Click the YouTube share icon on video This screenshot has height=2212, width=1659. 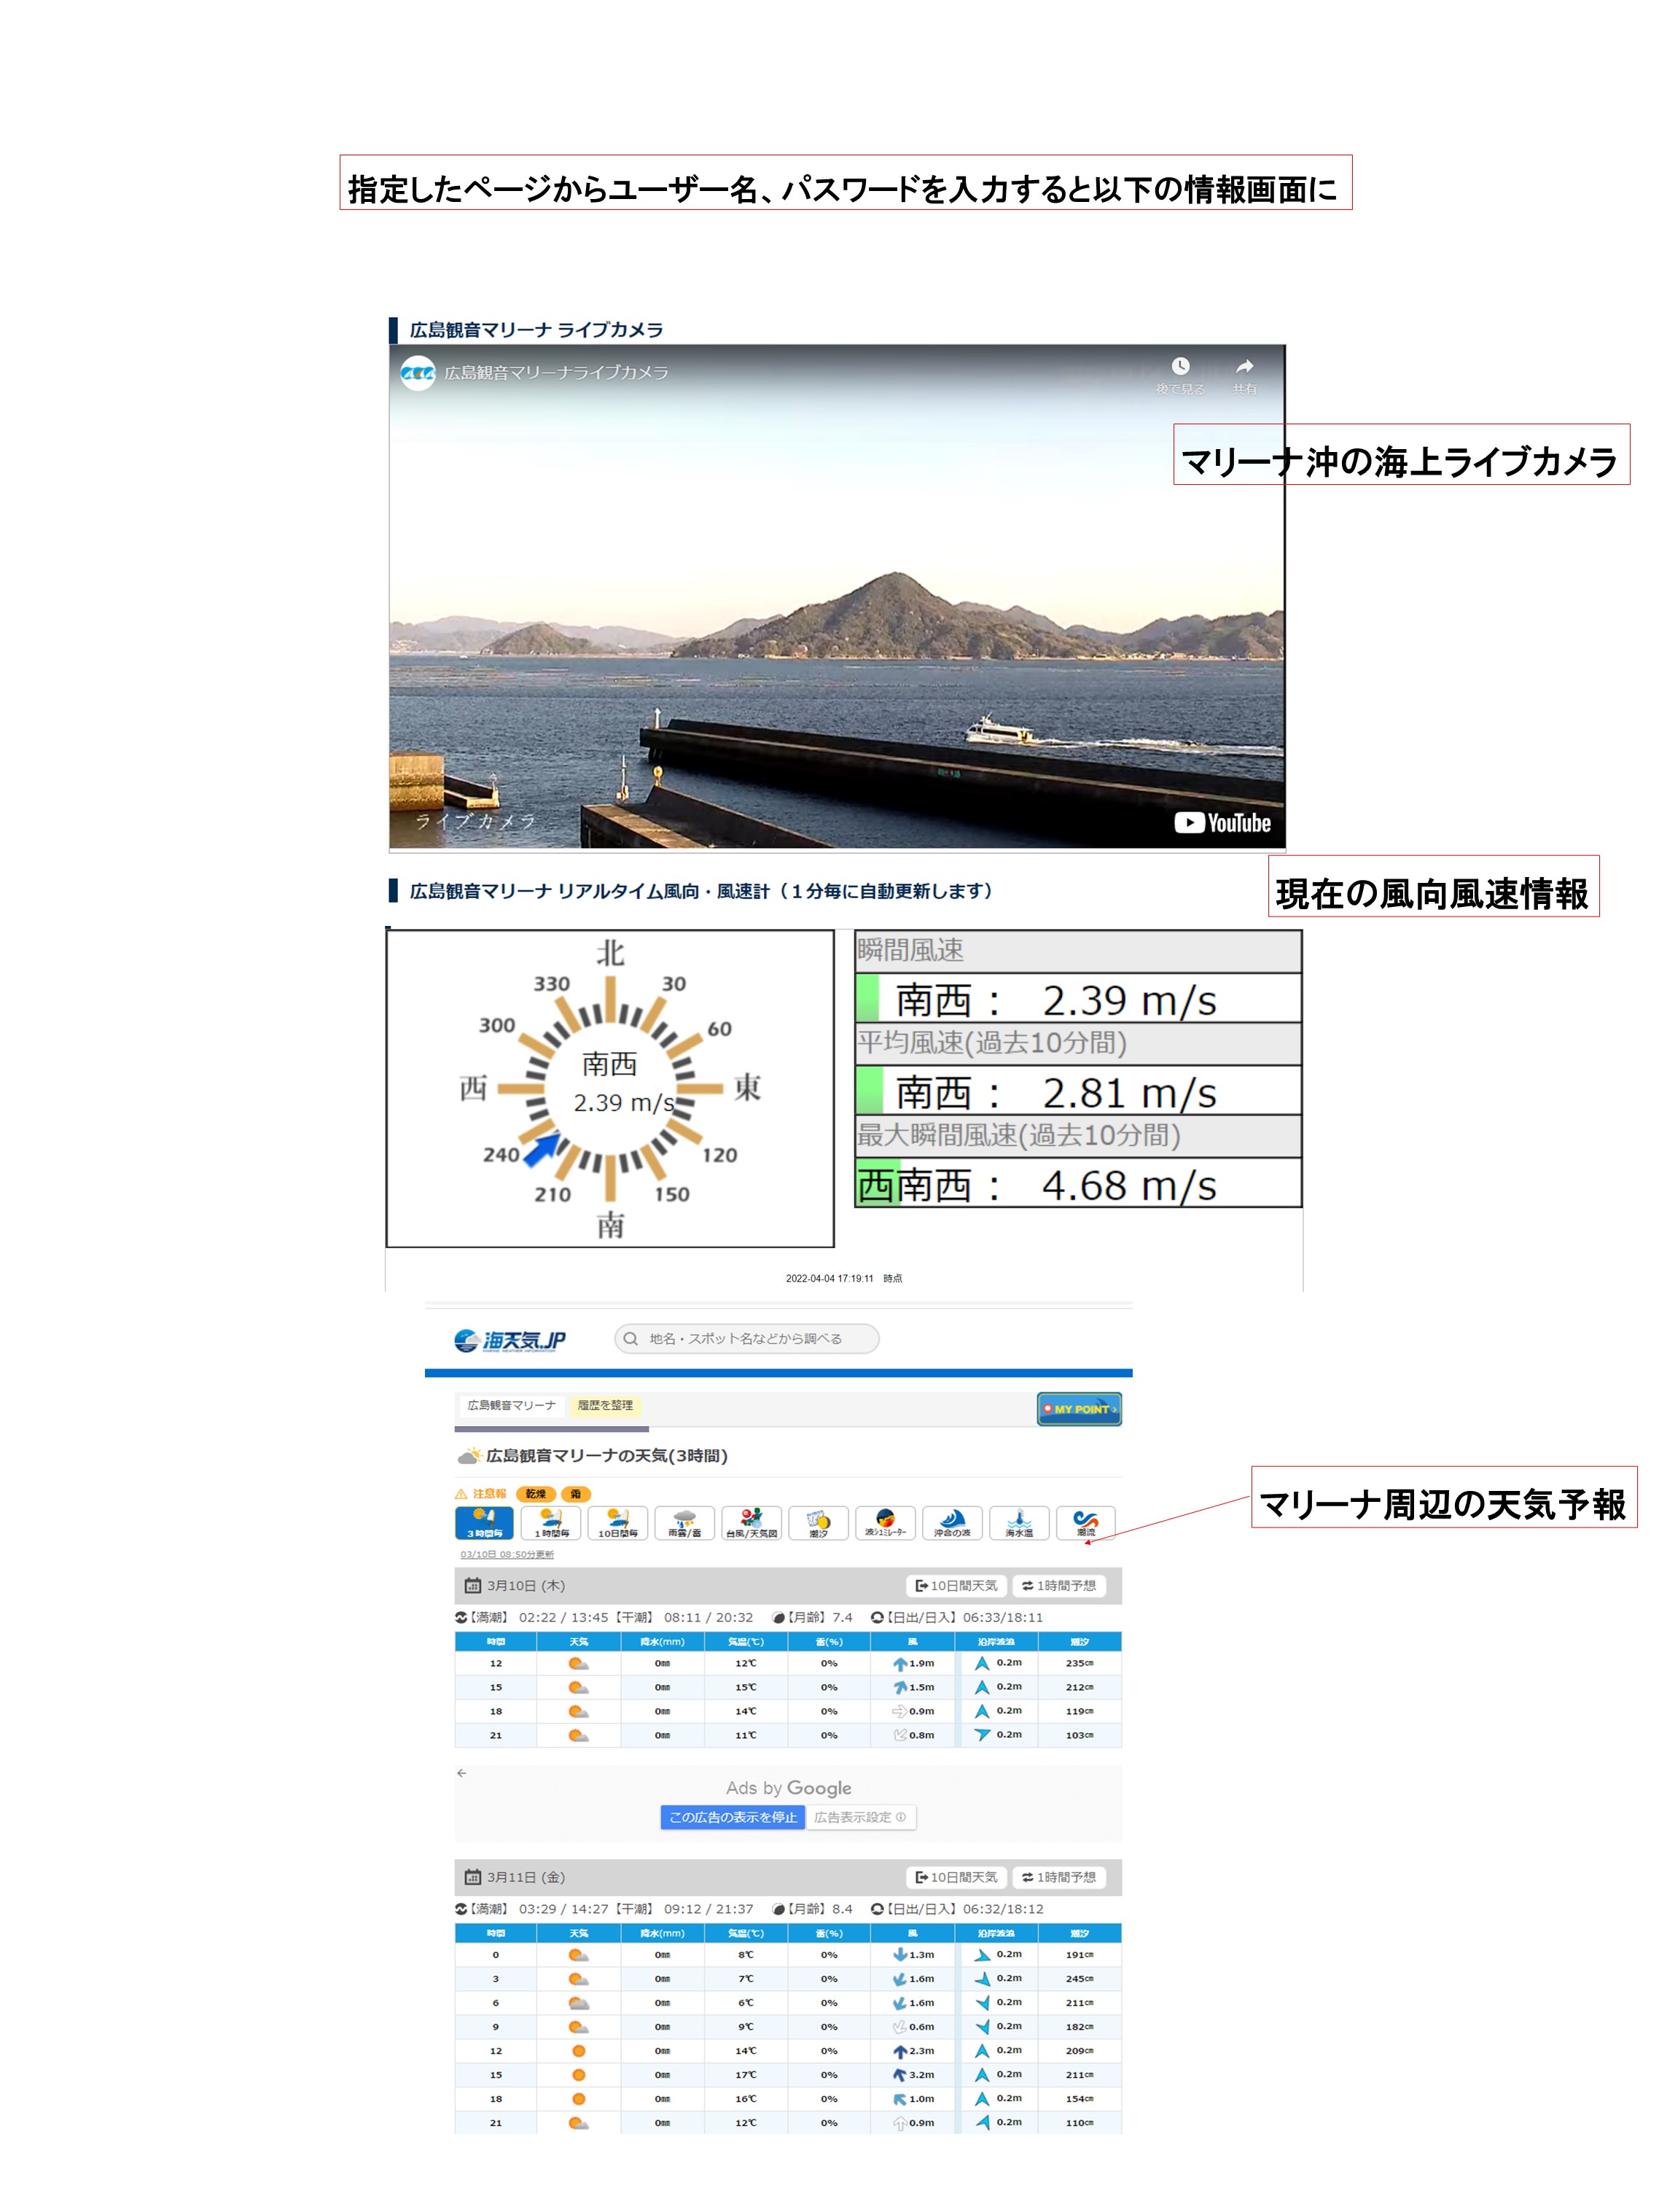tap(1244, 367)
